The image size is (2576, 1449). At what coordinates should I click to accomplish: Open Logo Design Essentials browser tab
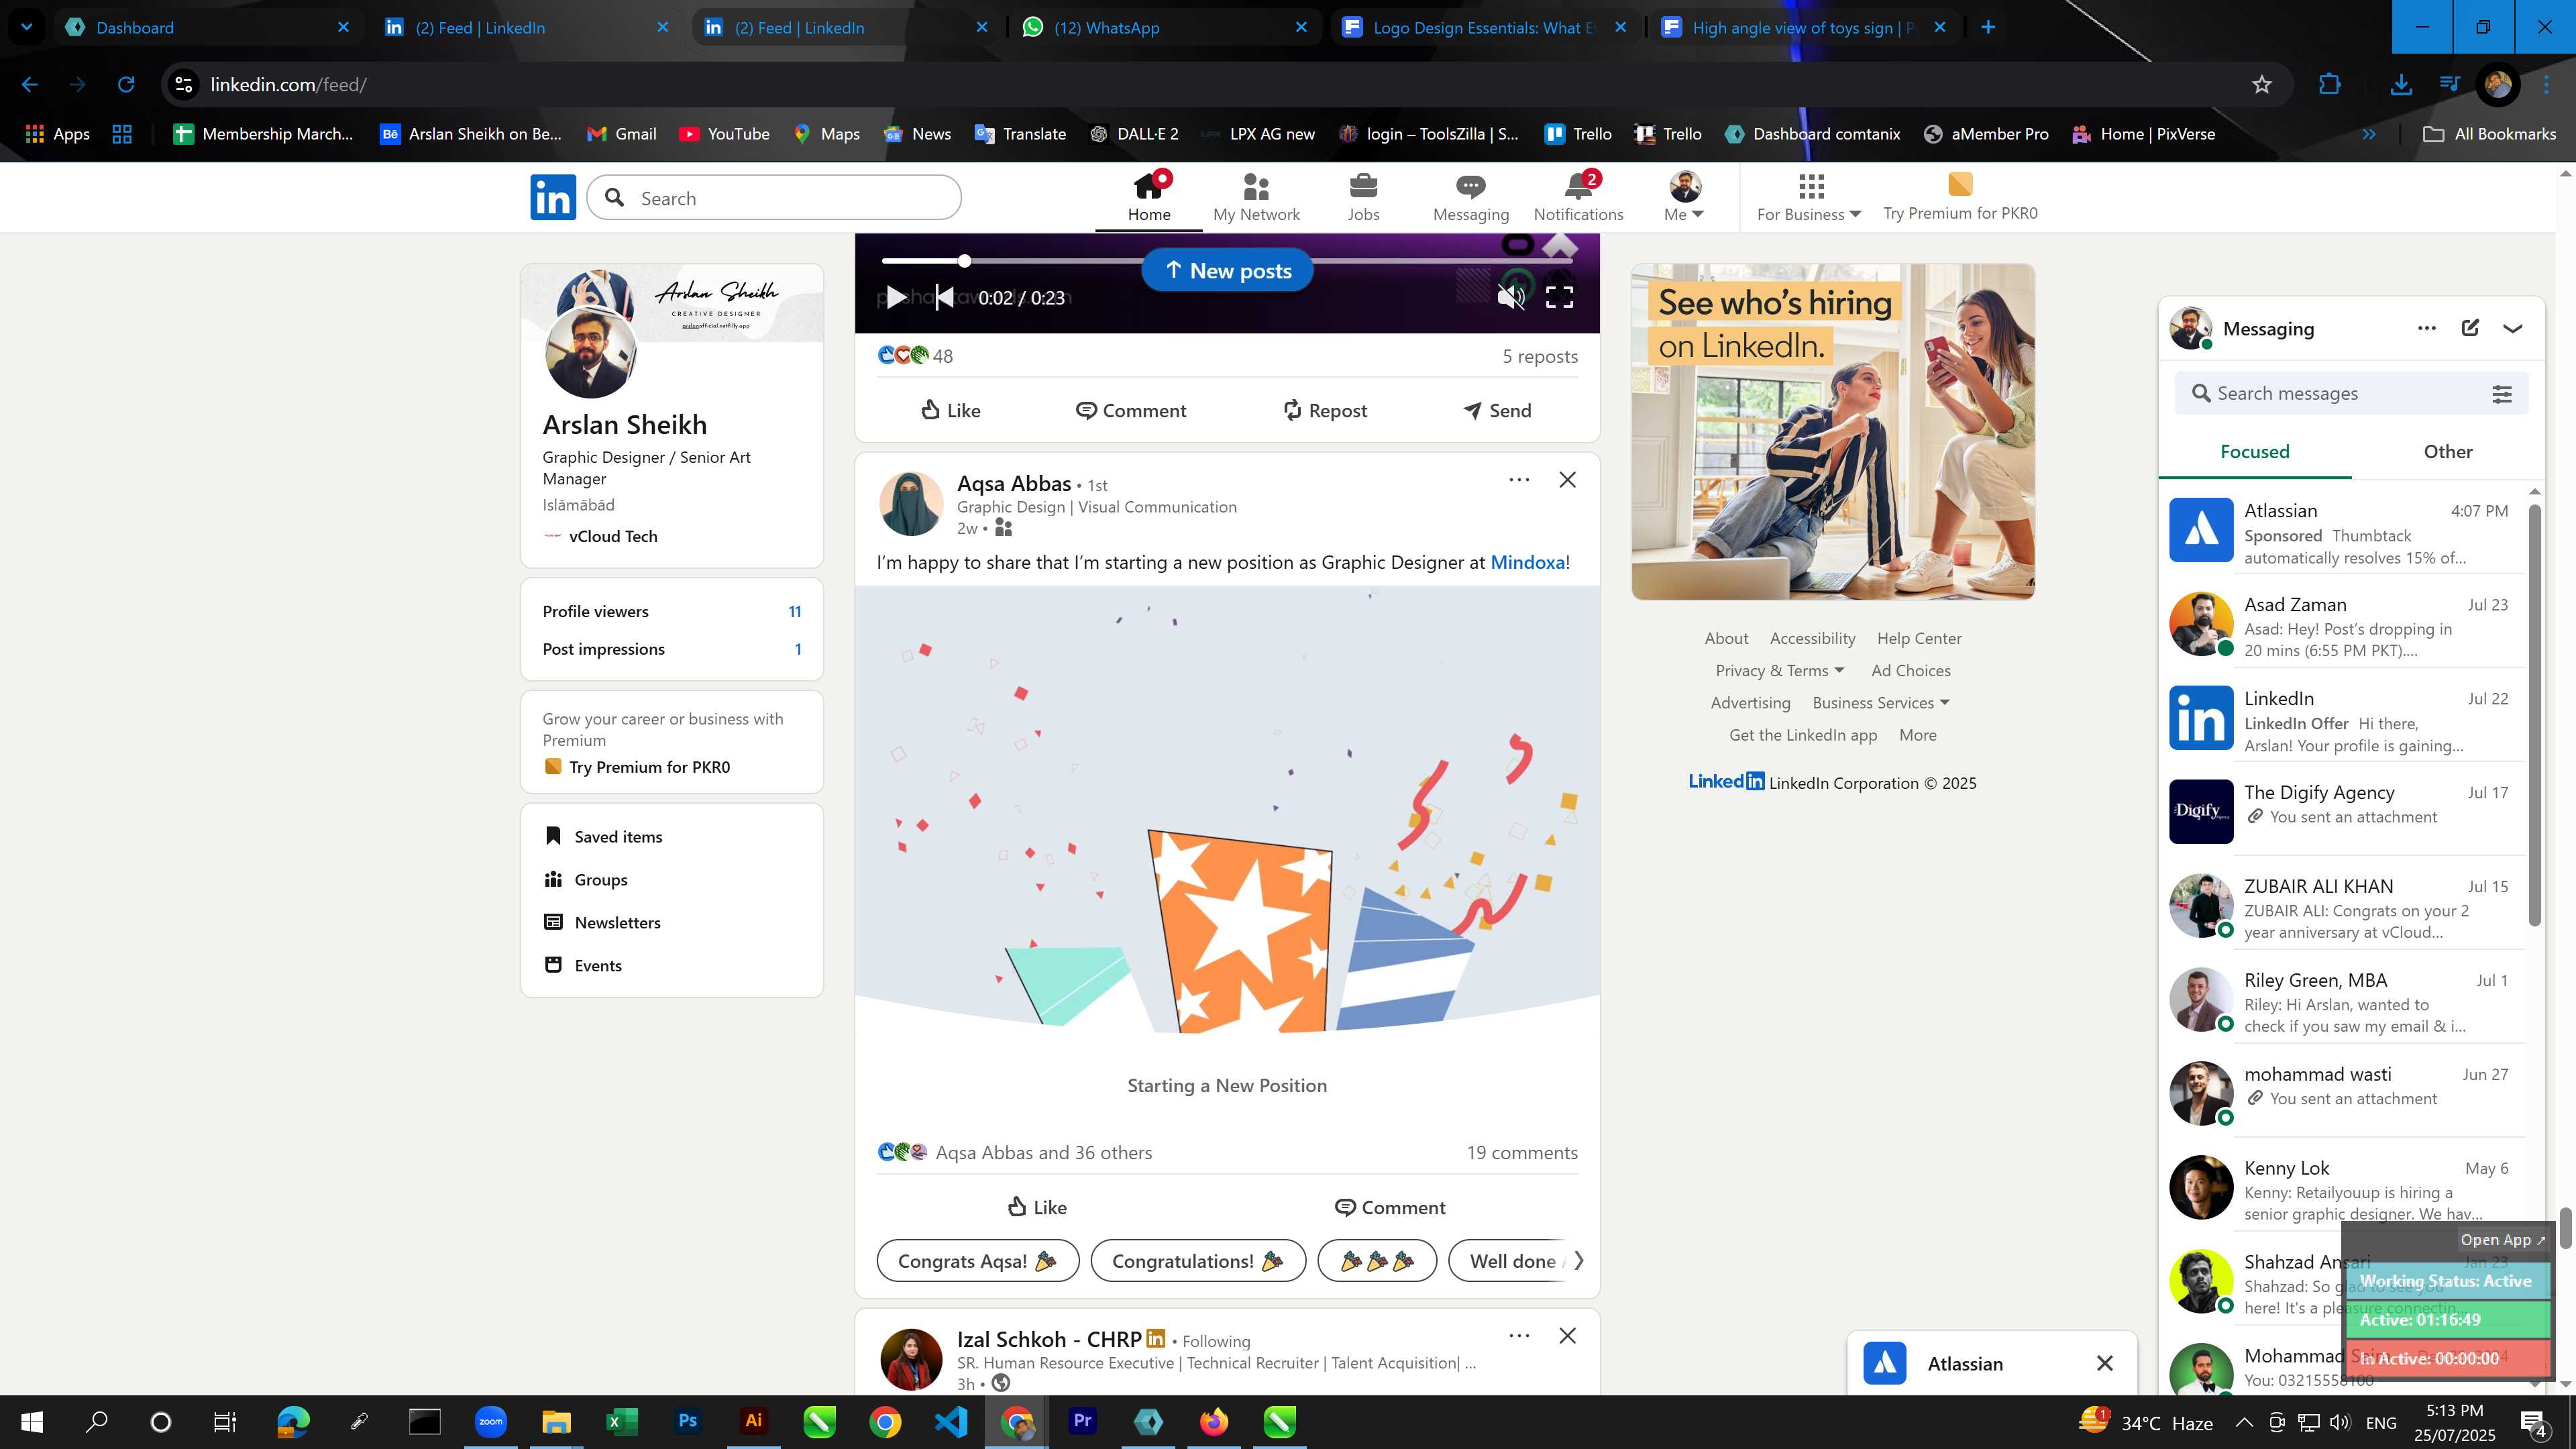pos(1485,27)
